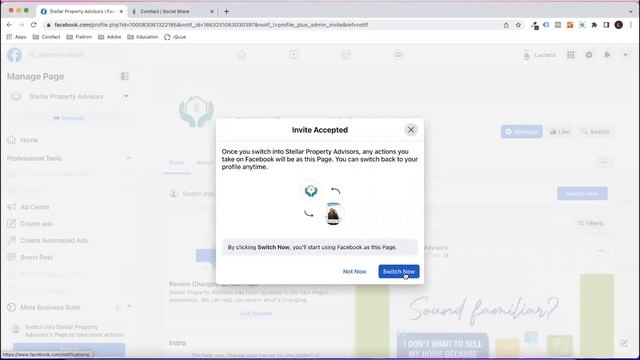Image resolution: width=640 pixels, height=360 pixels.
Task: Select the Posts tab on page
Action: click(x=176, y=162)
